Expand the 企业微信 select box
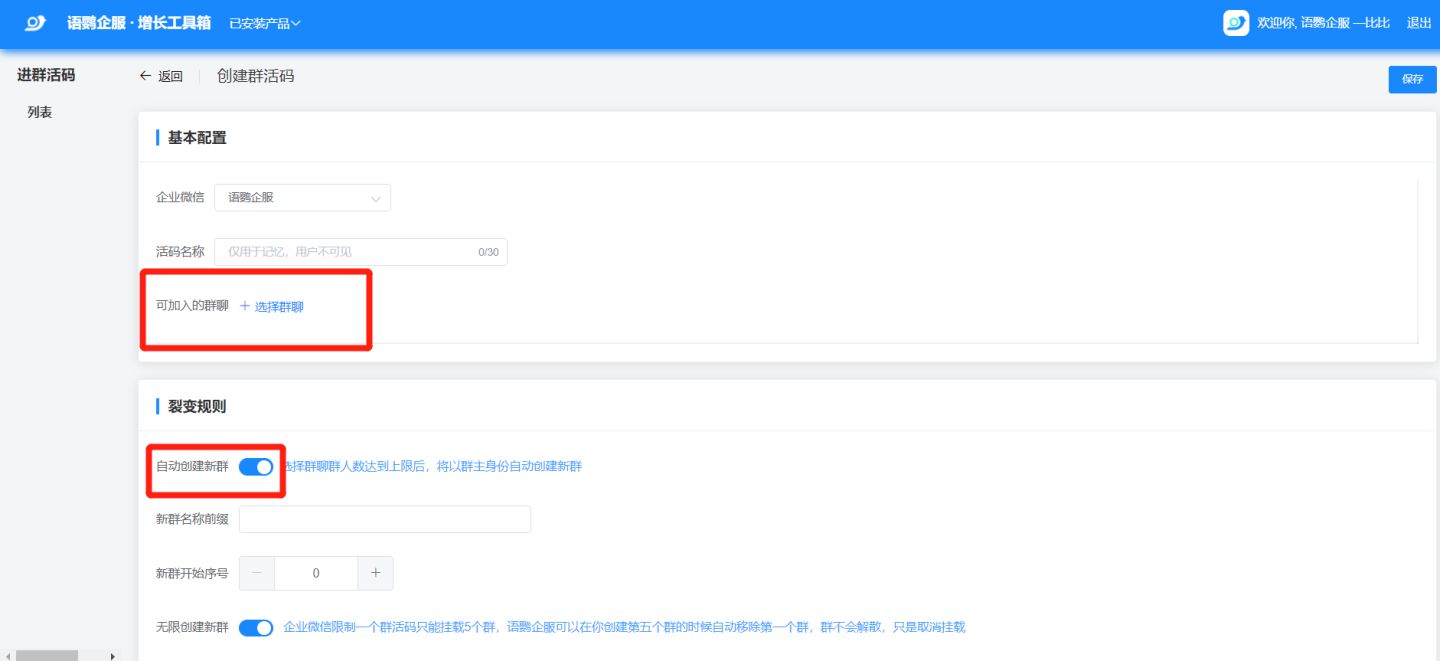This screenshot has height=661, width=1440. (302, 198)
